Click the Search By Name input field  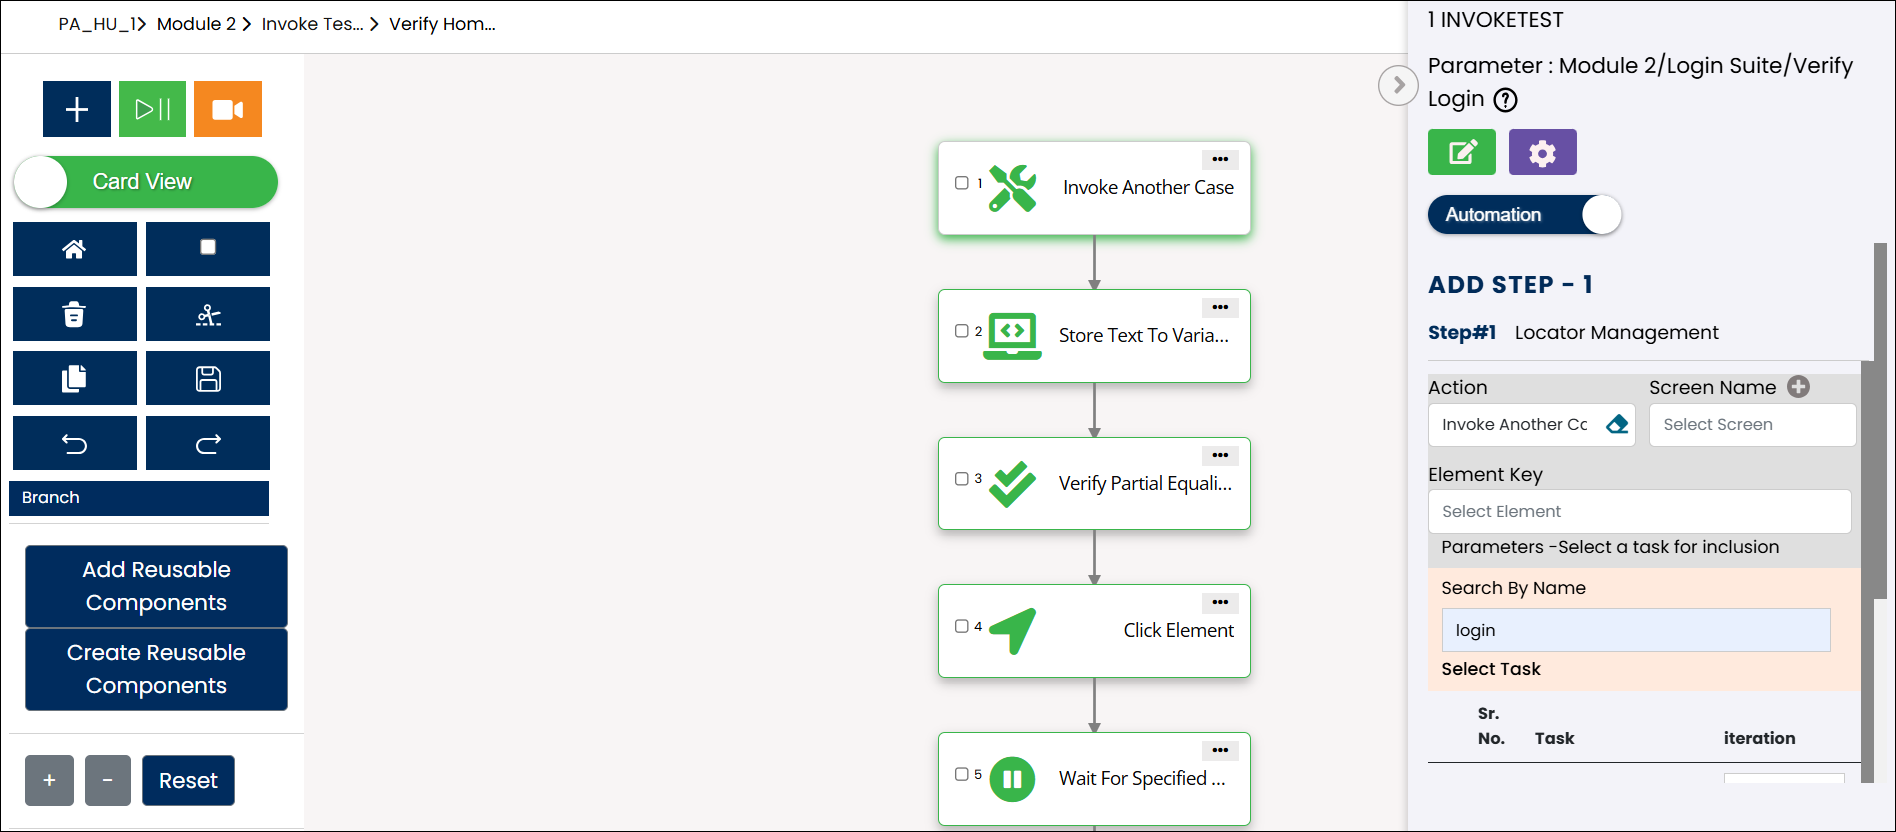point(1635,630)
